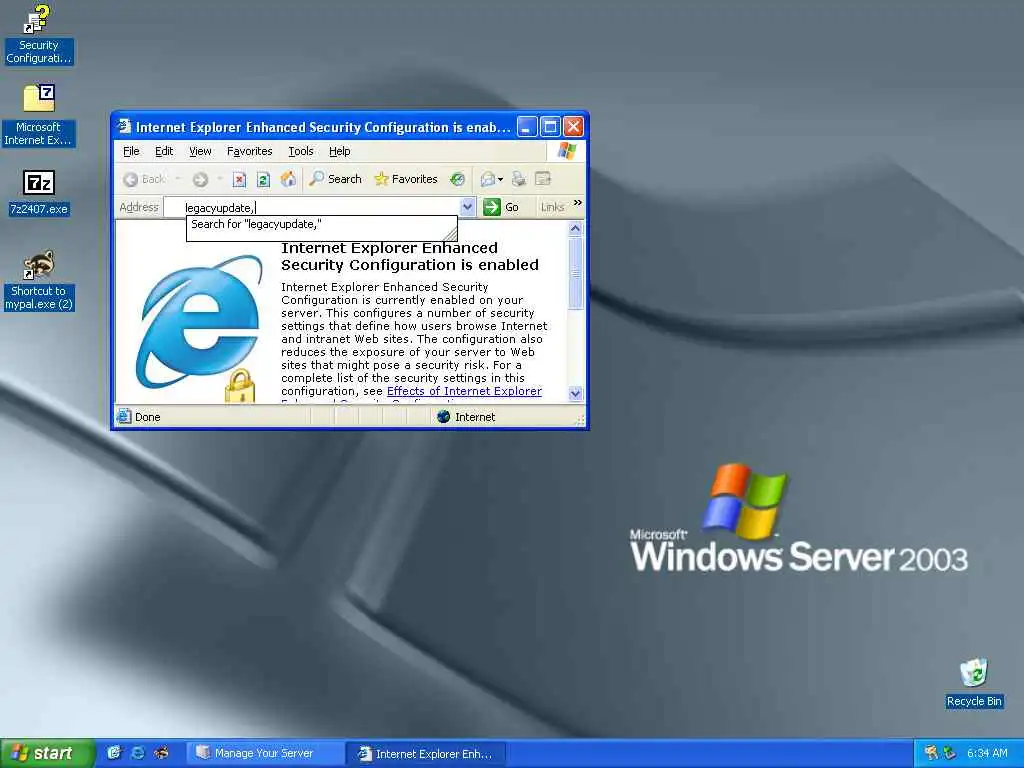Open the Edit menu
The width and height of the screenshot is (1024, 768).
tap(164, 152)
